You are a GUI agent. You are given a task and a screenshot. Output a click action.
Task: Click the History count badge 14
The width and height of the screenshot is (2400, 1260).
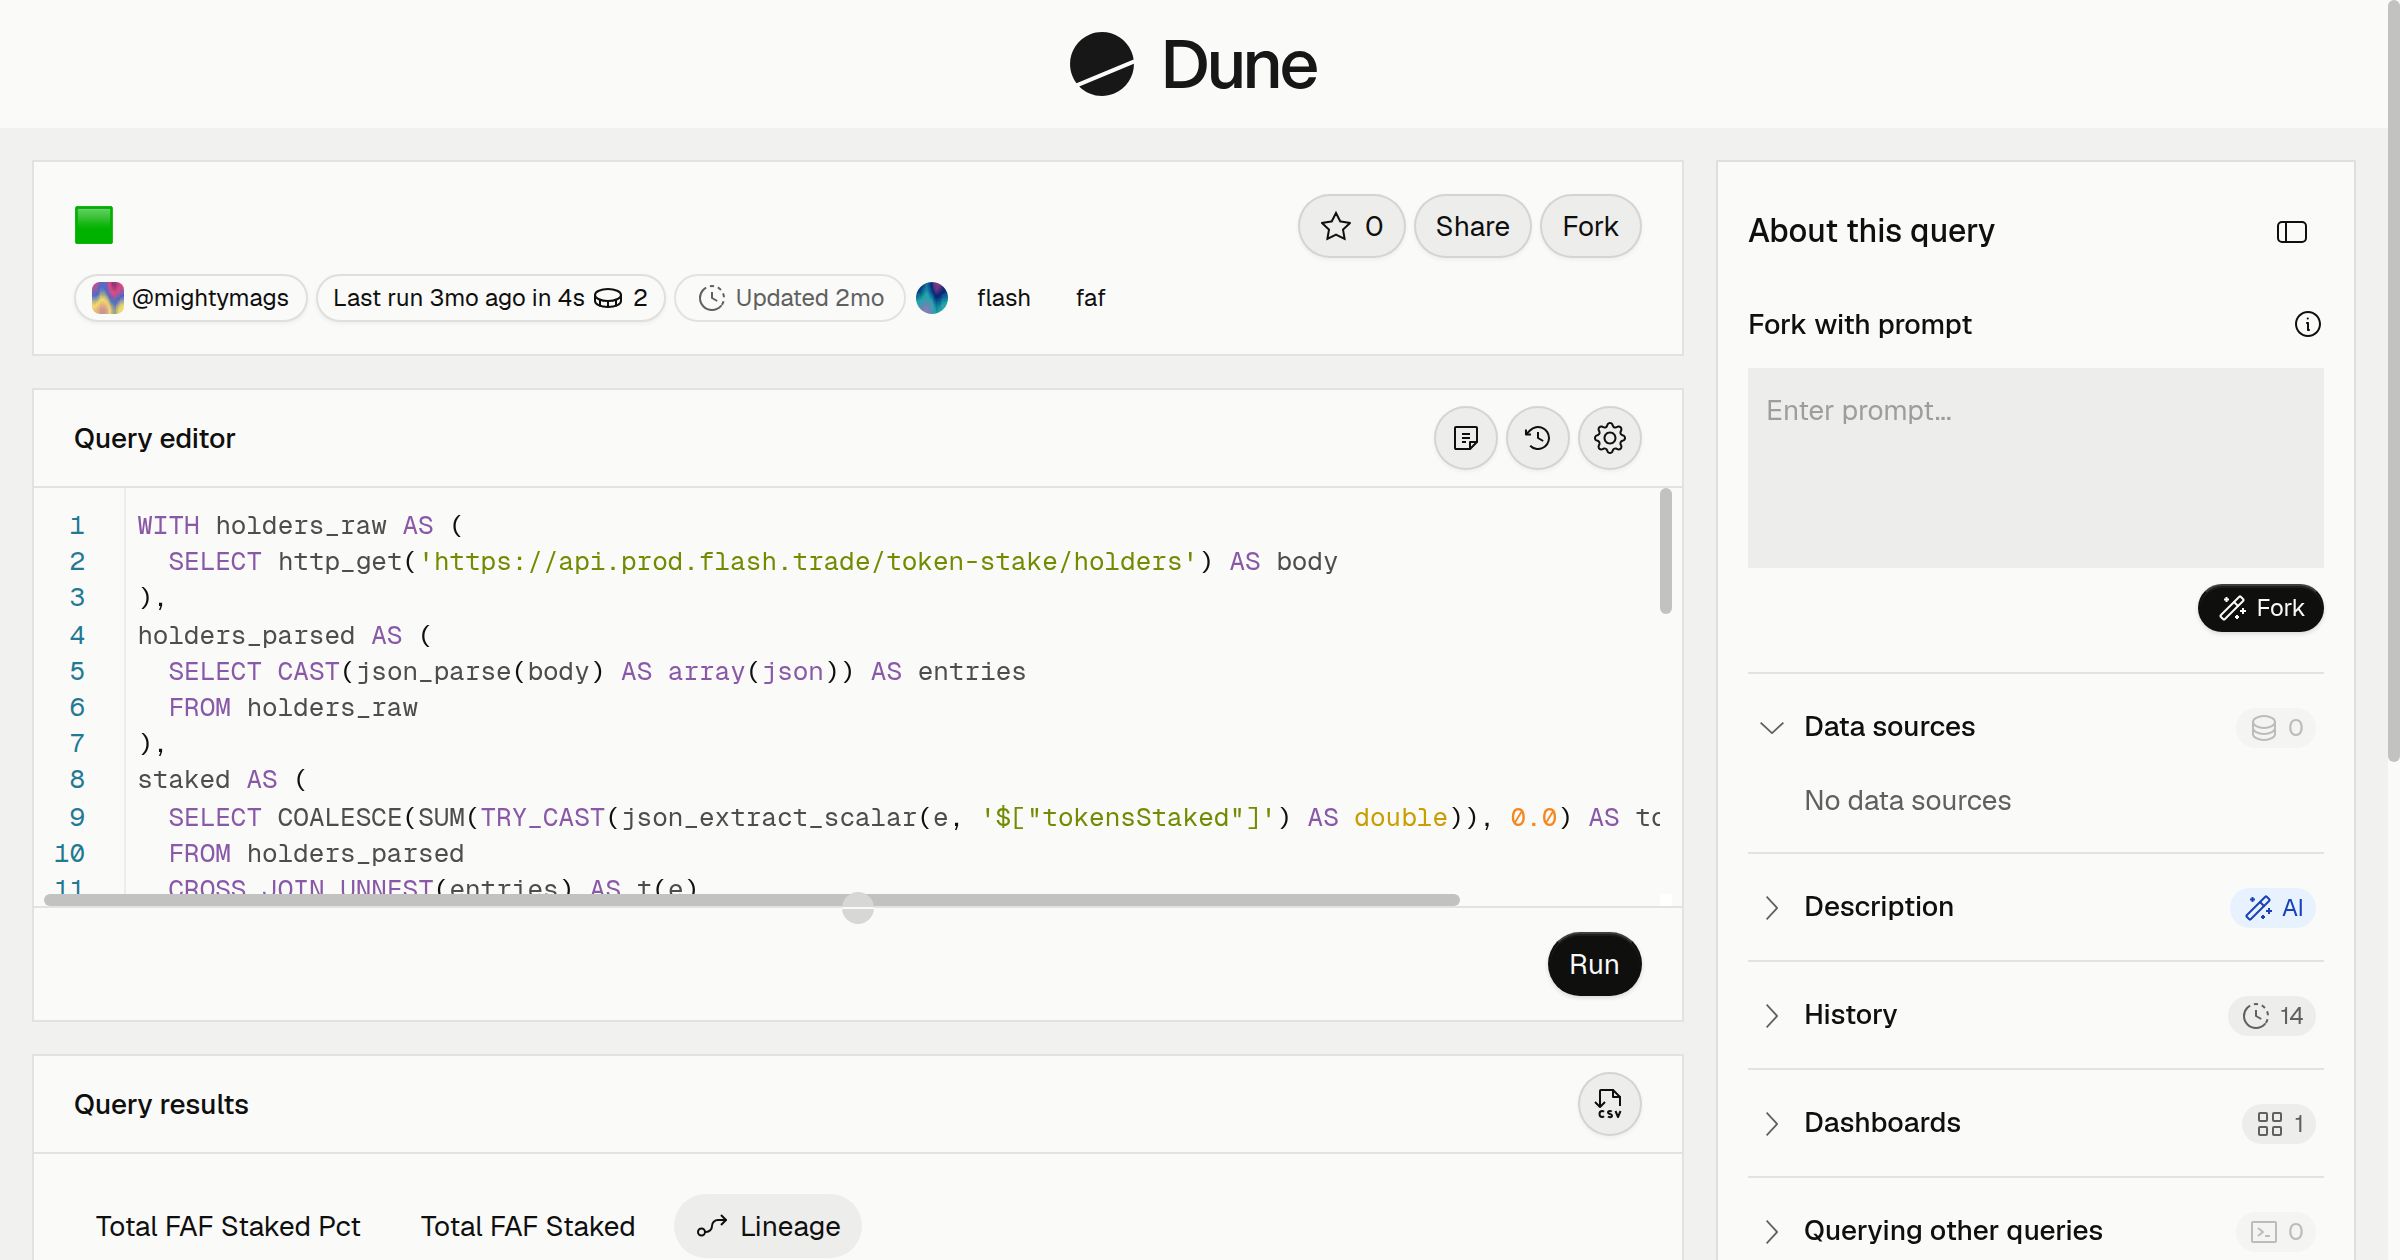(2272, 1015)
